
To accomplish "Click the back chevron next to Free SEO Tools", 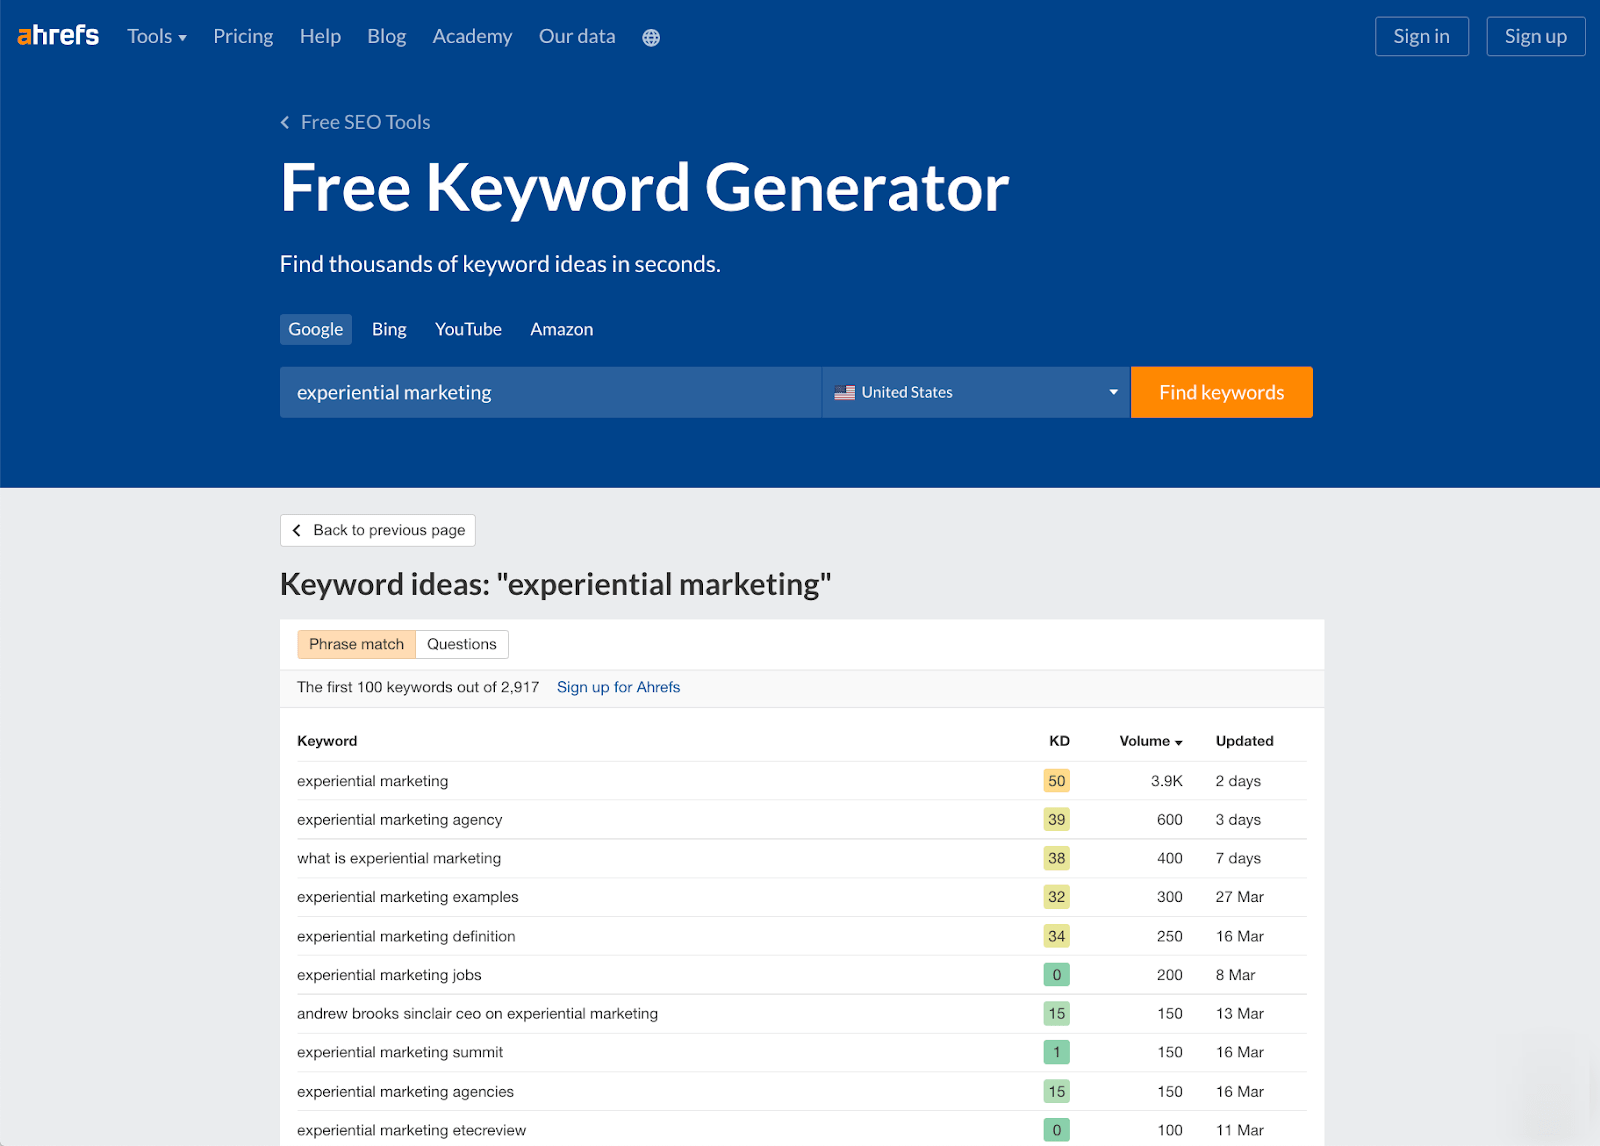I will (284, 121).
